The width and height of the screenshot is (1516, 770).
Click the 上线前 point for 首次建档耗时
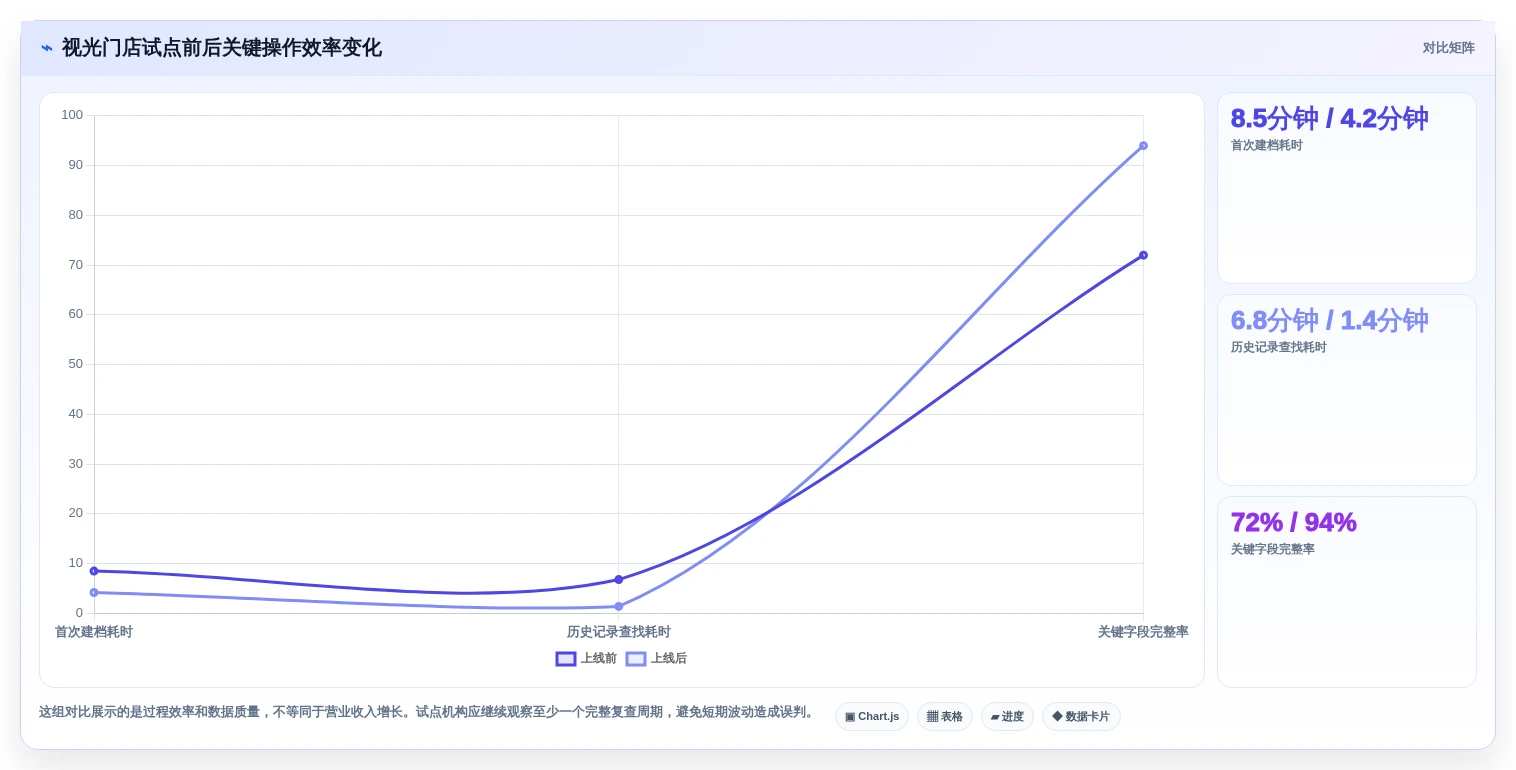point(94,571)
